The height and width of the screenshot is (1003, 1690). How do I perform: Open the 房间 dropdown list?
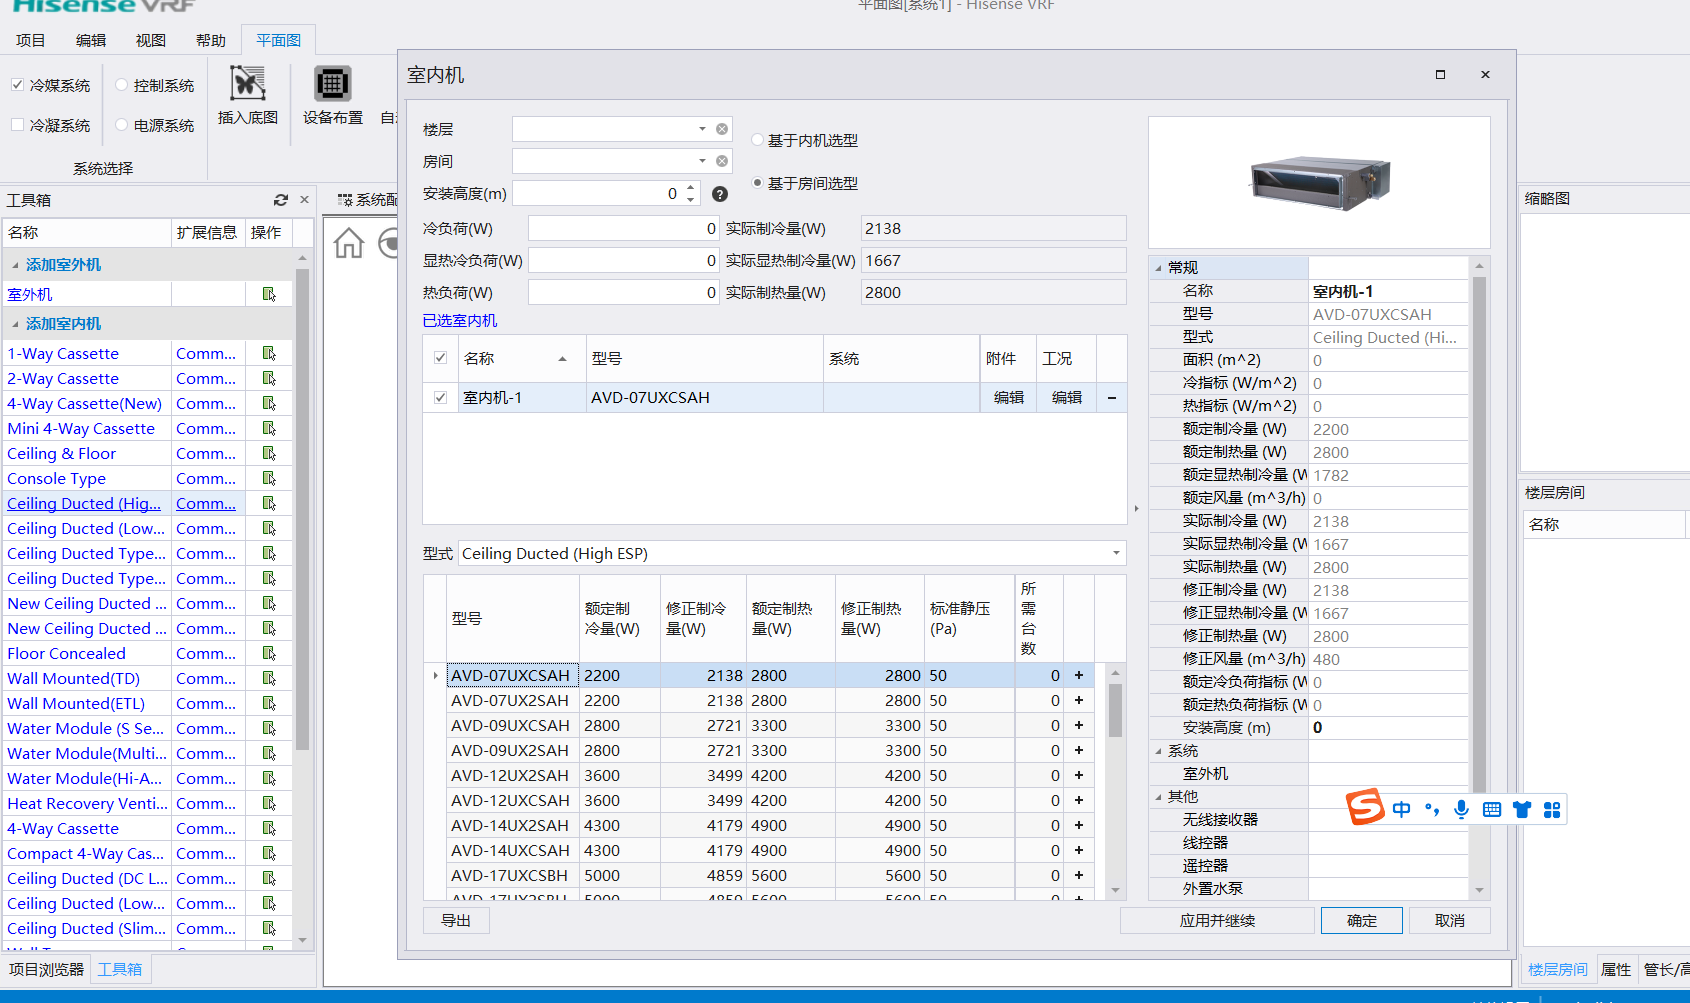click(x=702, y=161)
